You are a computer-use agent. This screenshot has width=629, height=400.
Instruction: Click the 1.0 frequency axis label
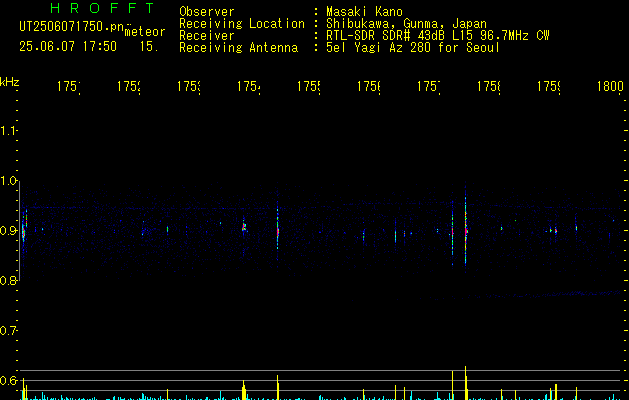(x=8, y=181)
